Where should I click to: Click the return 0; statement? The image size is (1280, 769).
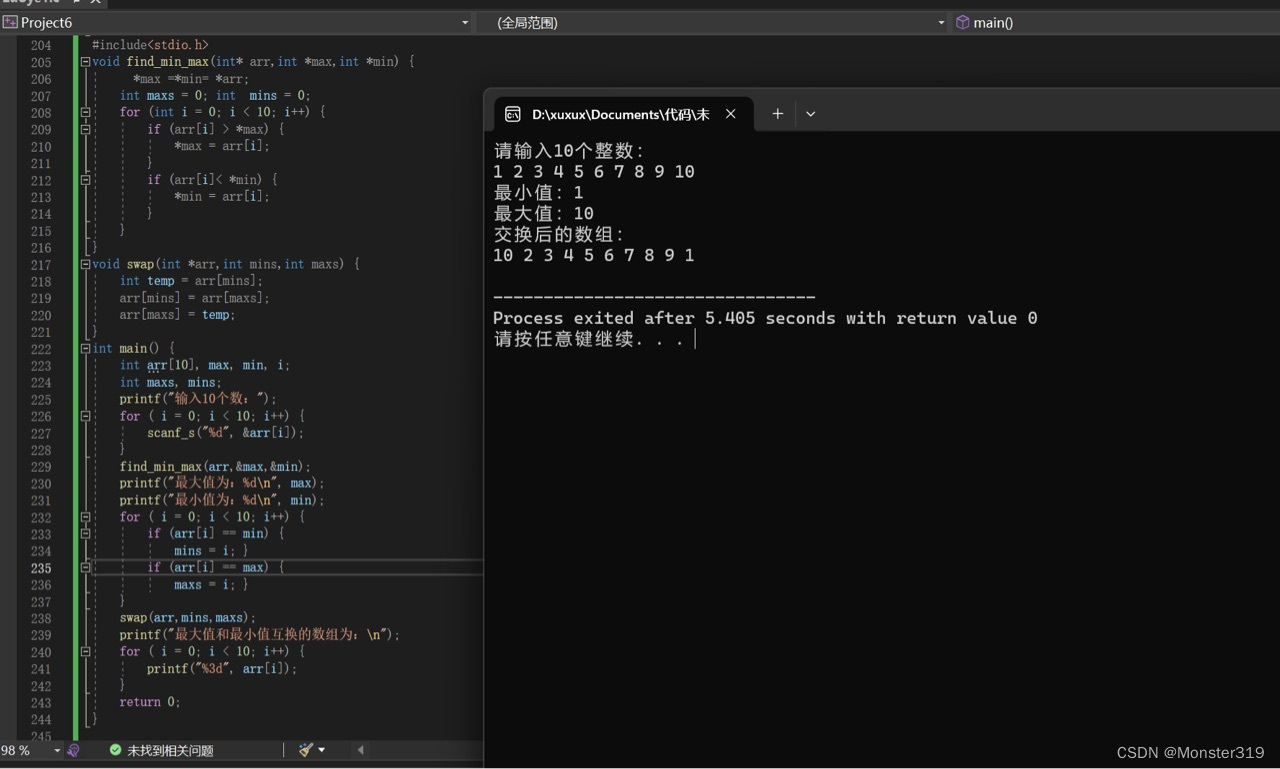click(150, 702)
